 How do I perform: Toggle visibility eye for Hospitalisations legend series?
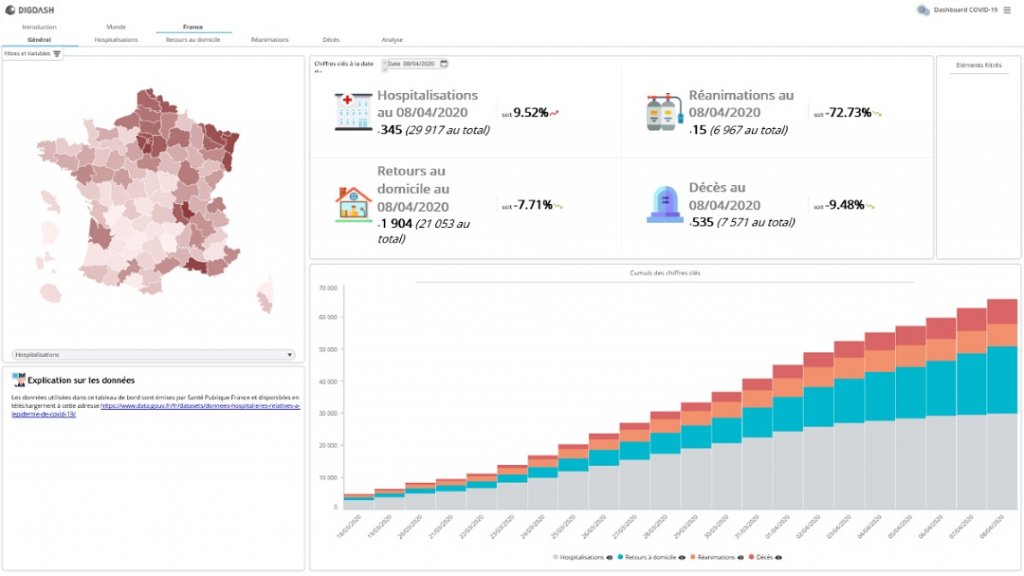pyautogui.click(x=609, y=558)
